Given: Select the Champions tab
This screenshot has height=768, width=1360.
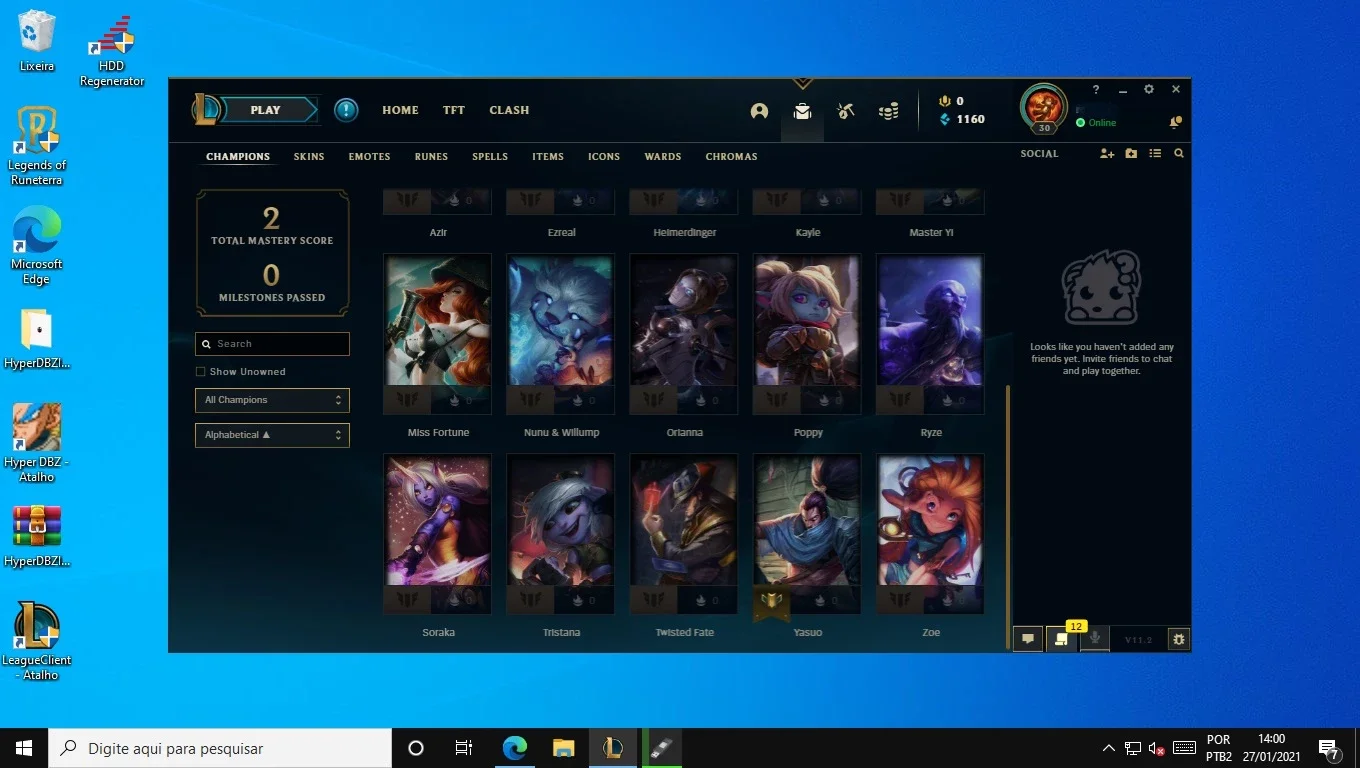Looking at the screenshot, I should 238,157.
